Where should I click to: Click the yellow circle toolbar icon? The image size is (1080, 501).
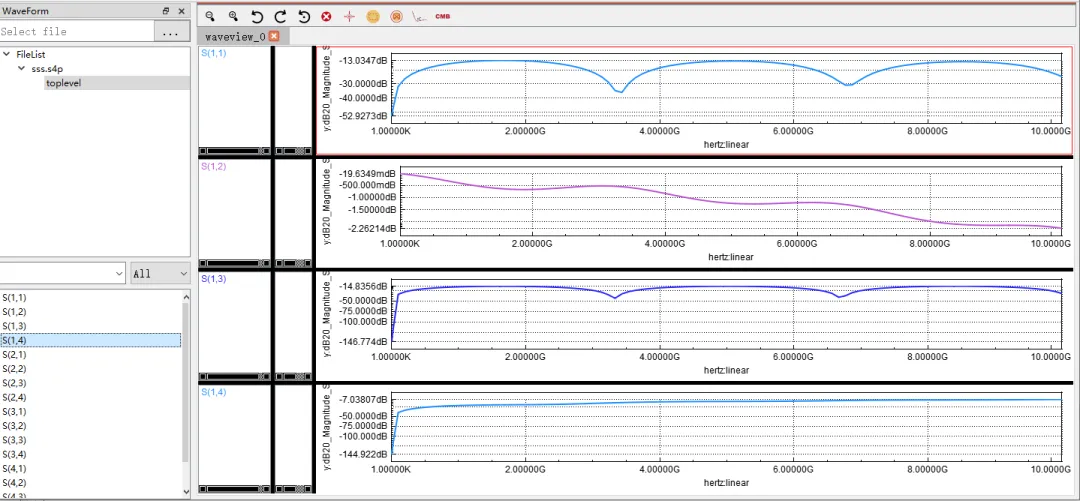[x=373, y=17]
